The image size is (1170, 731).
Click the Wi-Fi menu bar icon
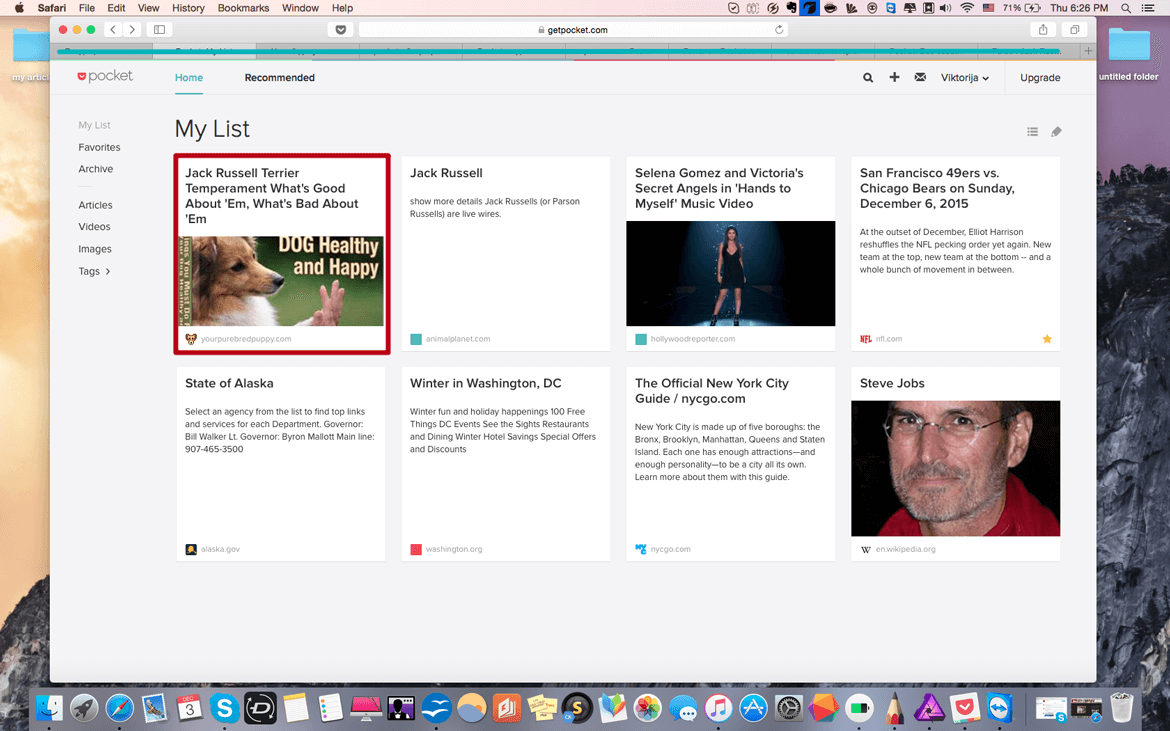tap(967, 7)
